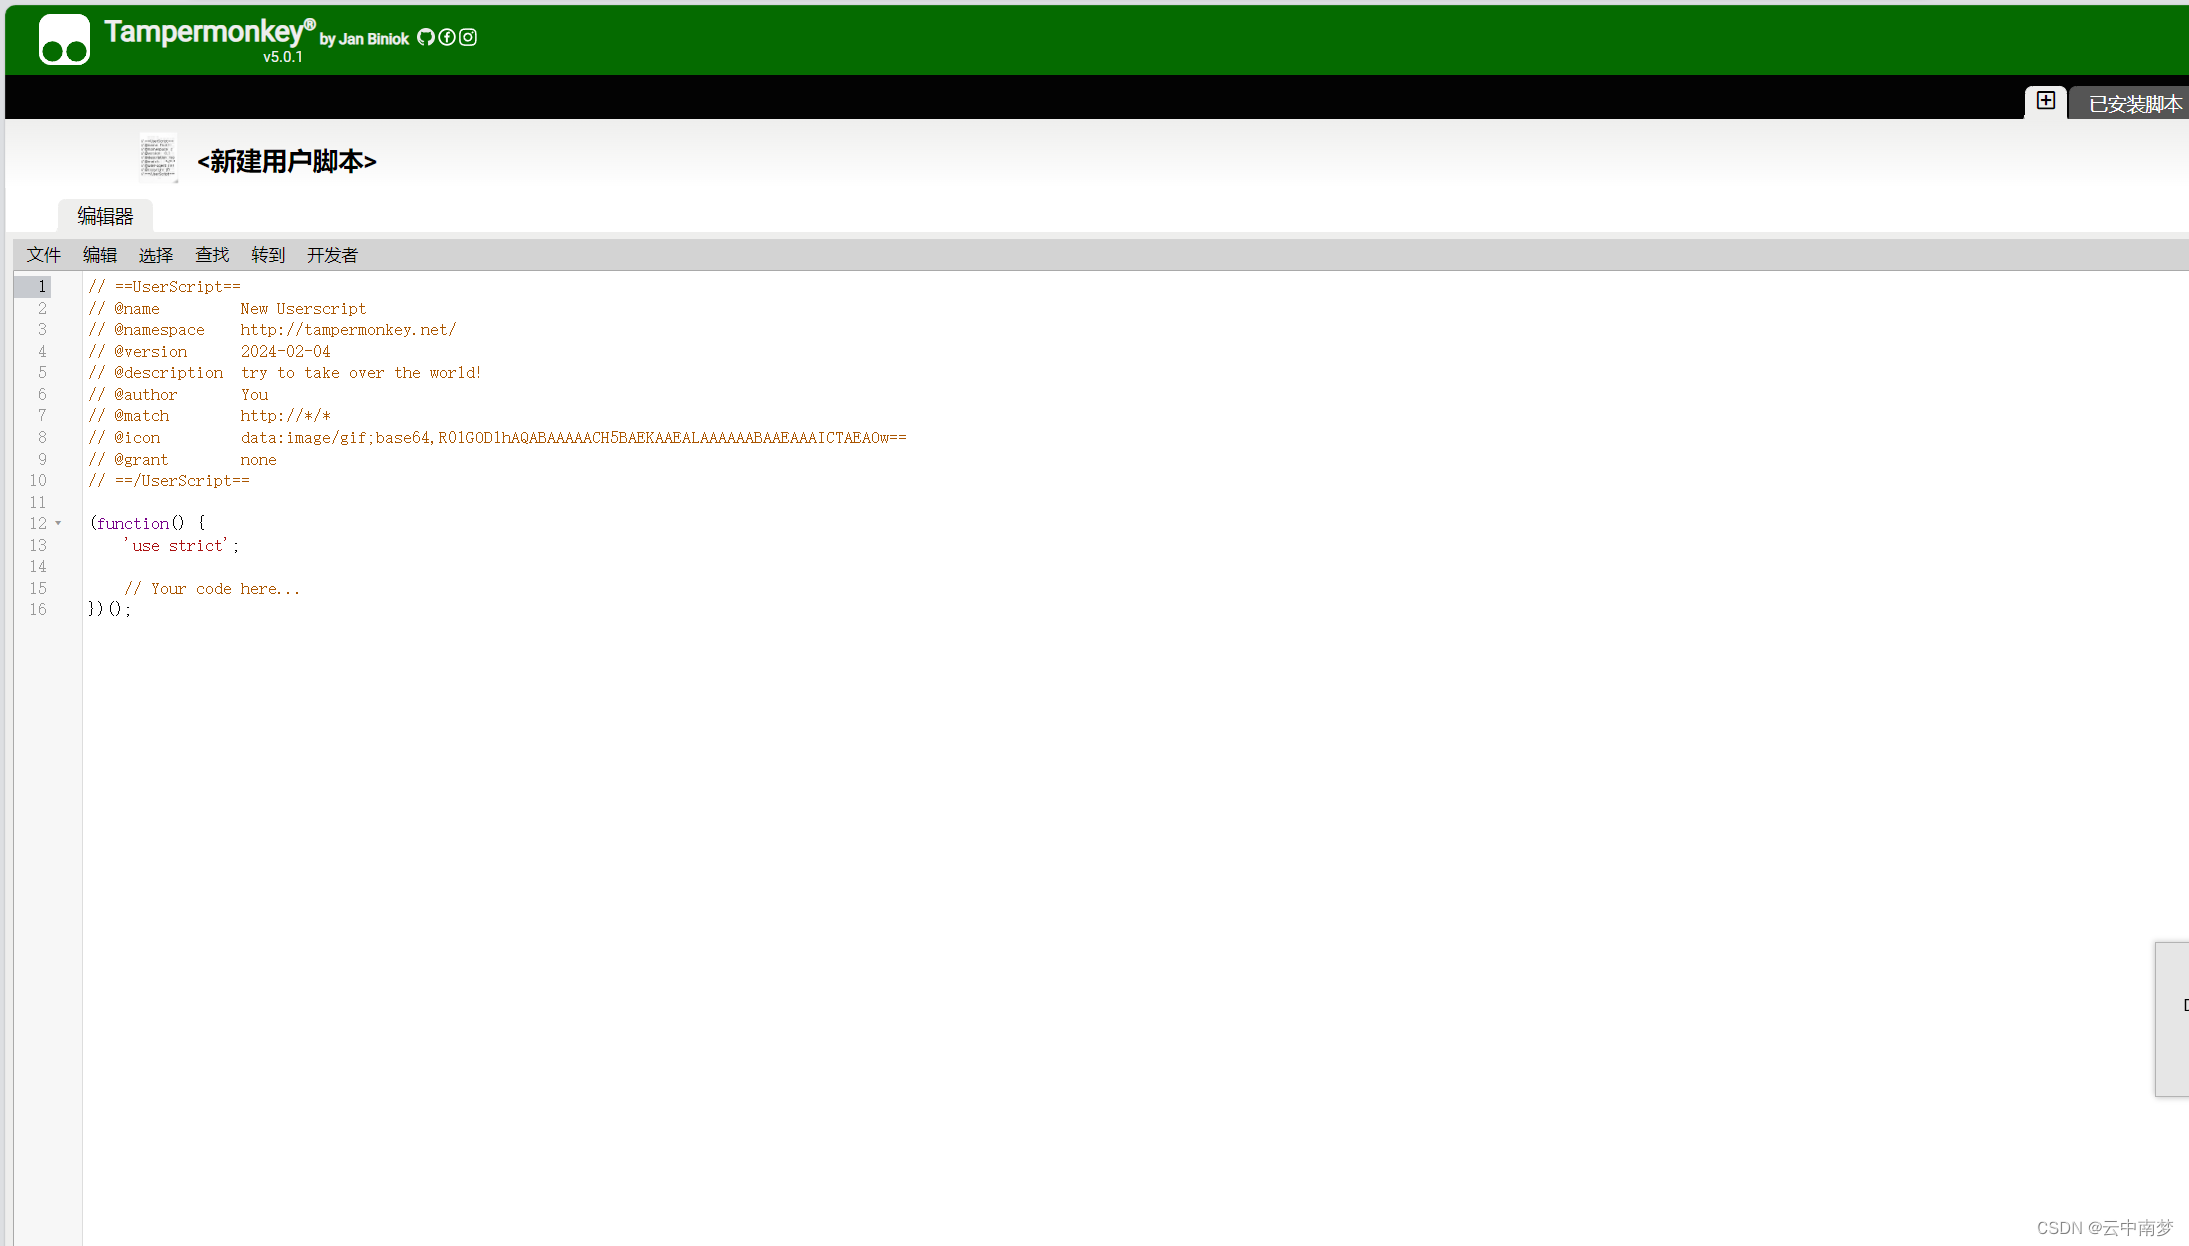Click the "by Jan Biniok" author link
The width and height of the screenshot is (2189, 1246).
coord(364,39)
